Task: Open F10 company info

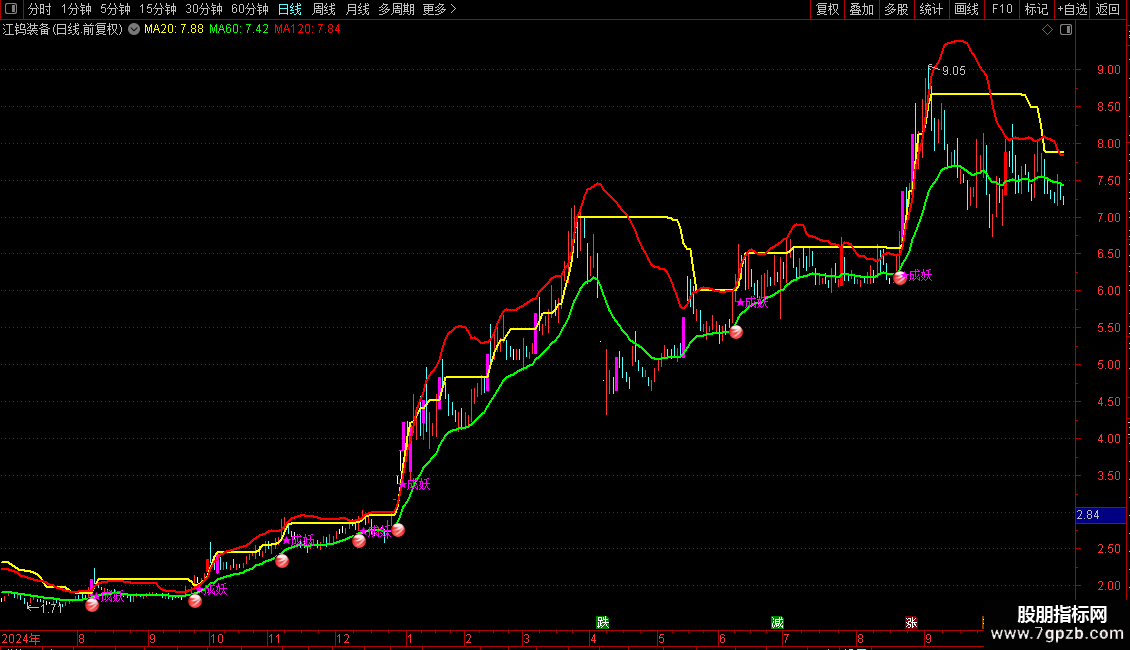Action: click(1002, 9)
